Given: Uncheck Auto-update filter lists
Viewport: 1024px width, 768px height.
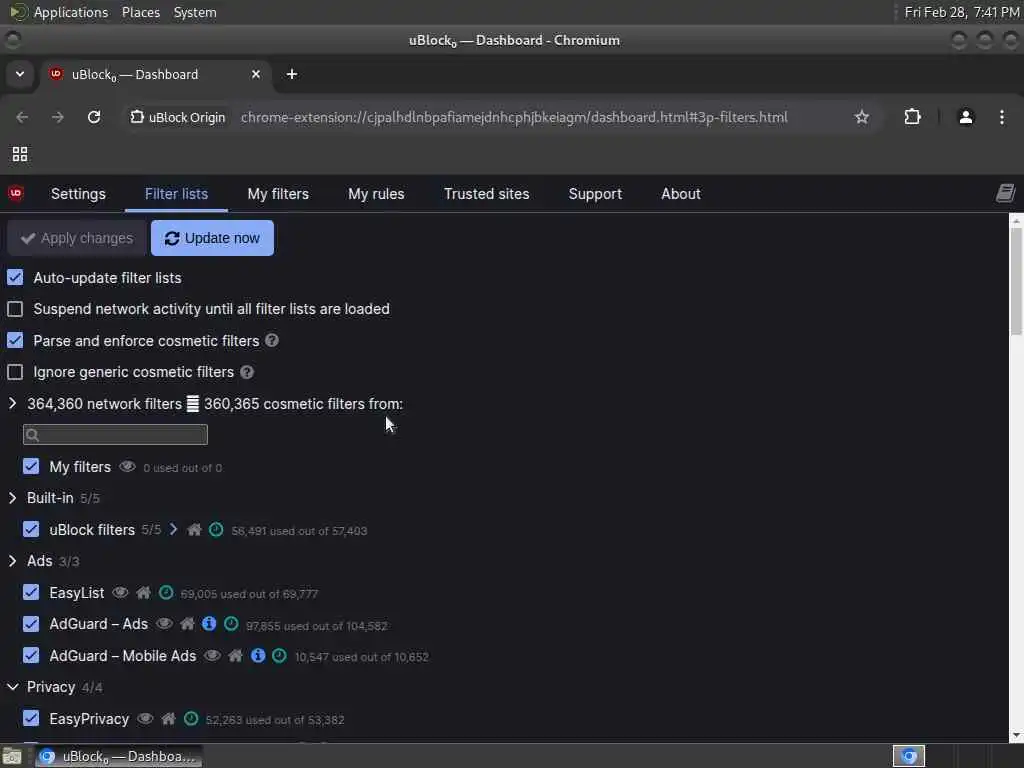Looking at the screenshot, I should pyautogui.click(x=15, y=278).
